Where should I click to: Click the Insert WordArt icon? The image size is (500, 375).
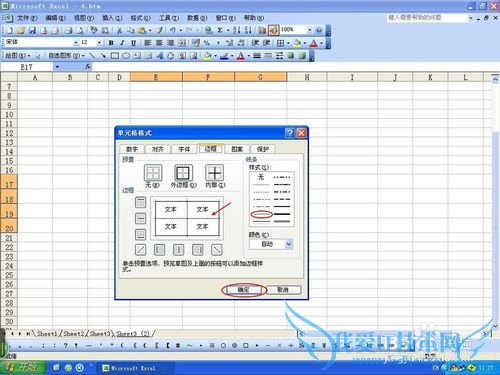pyautogui.click(x=160, y=56)
